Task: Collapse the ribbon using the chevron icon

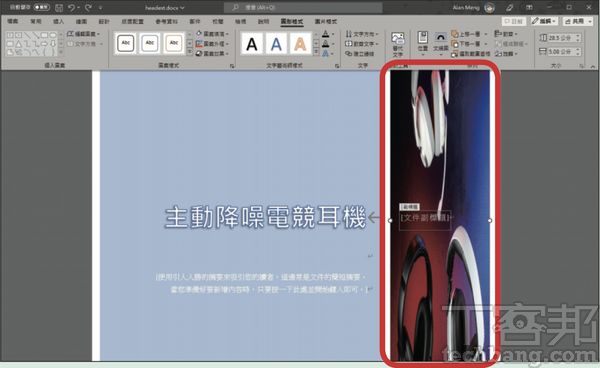Action: (593, 67)
